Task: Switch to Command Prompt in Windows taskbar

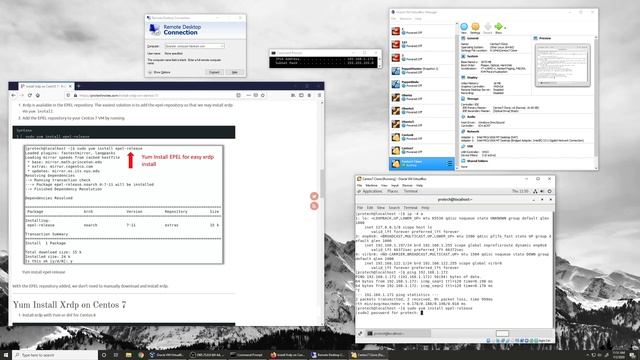Action: pos(247,355)
